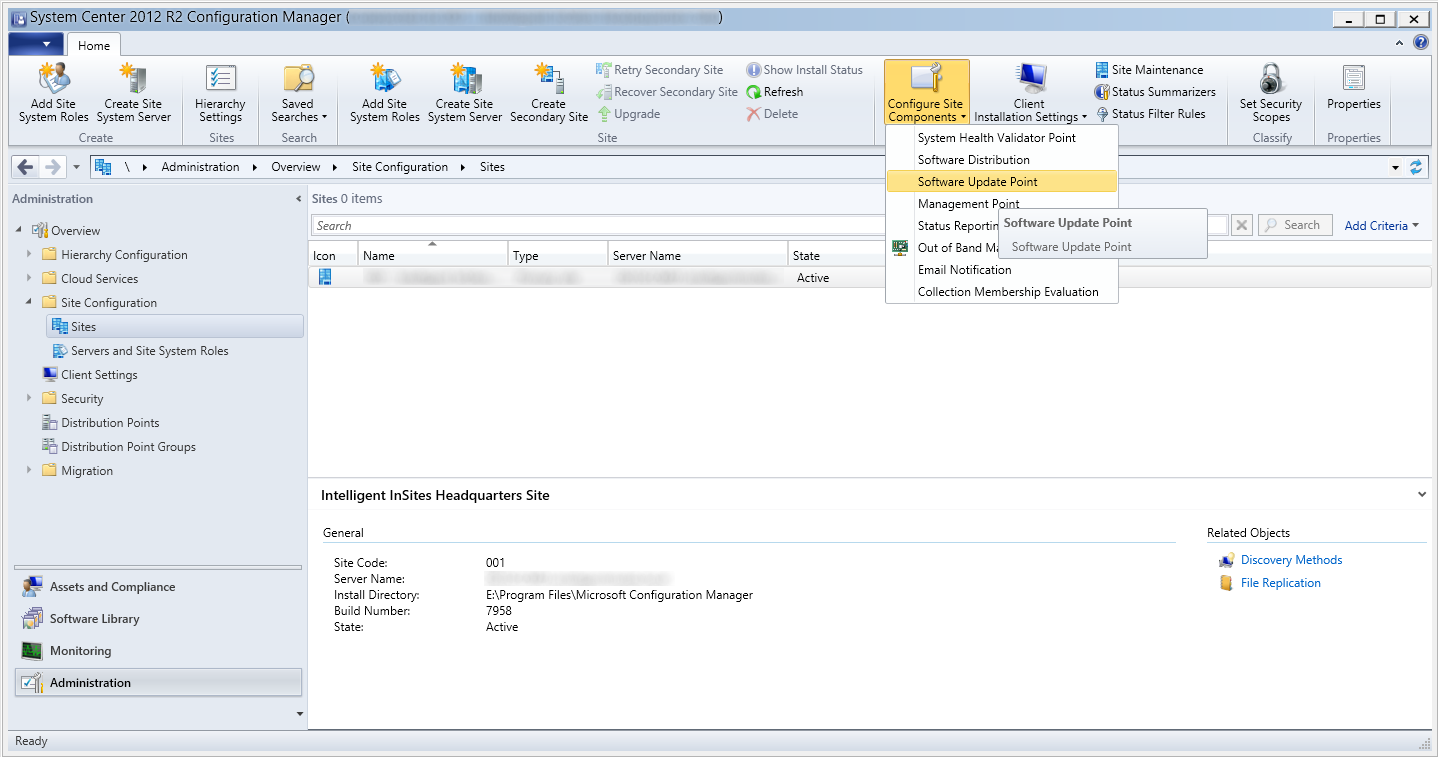Select Email Notification menu item
Viewport: 1438px width, 757px height.
(1002, 270)
